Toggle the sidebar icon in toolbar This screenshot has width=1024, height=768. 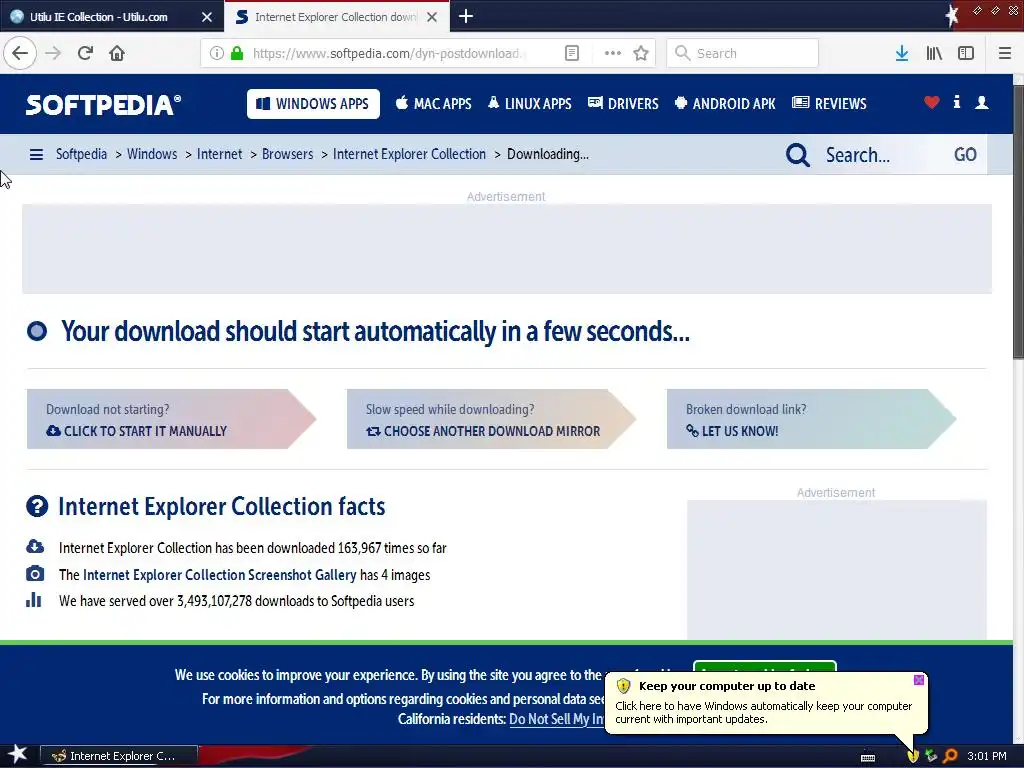click(x=966, y=53)
